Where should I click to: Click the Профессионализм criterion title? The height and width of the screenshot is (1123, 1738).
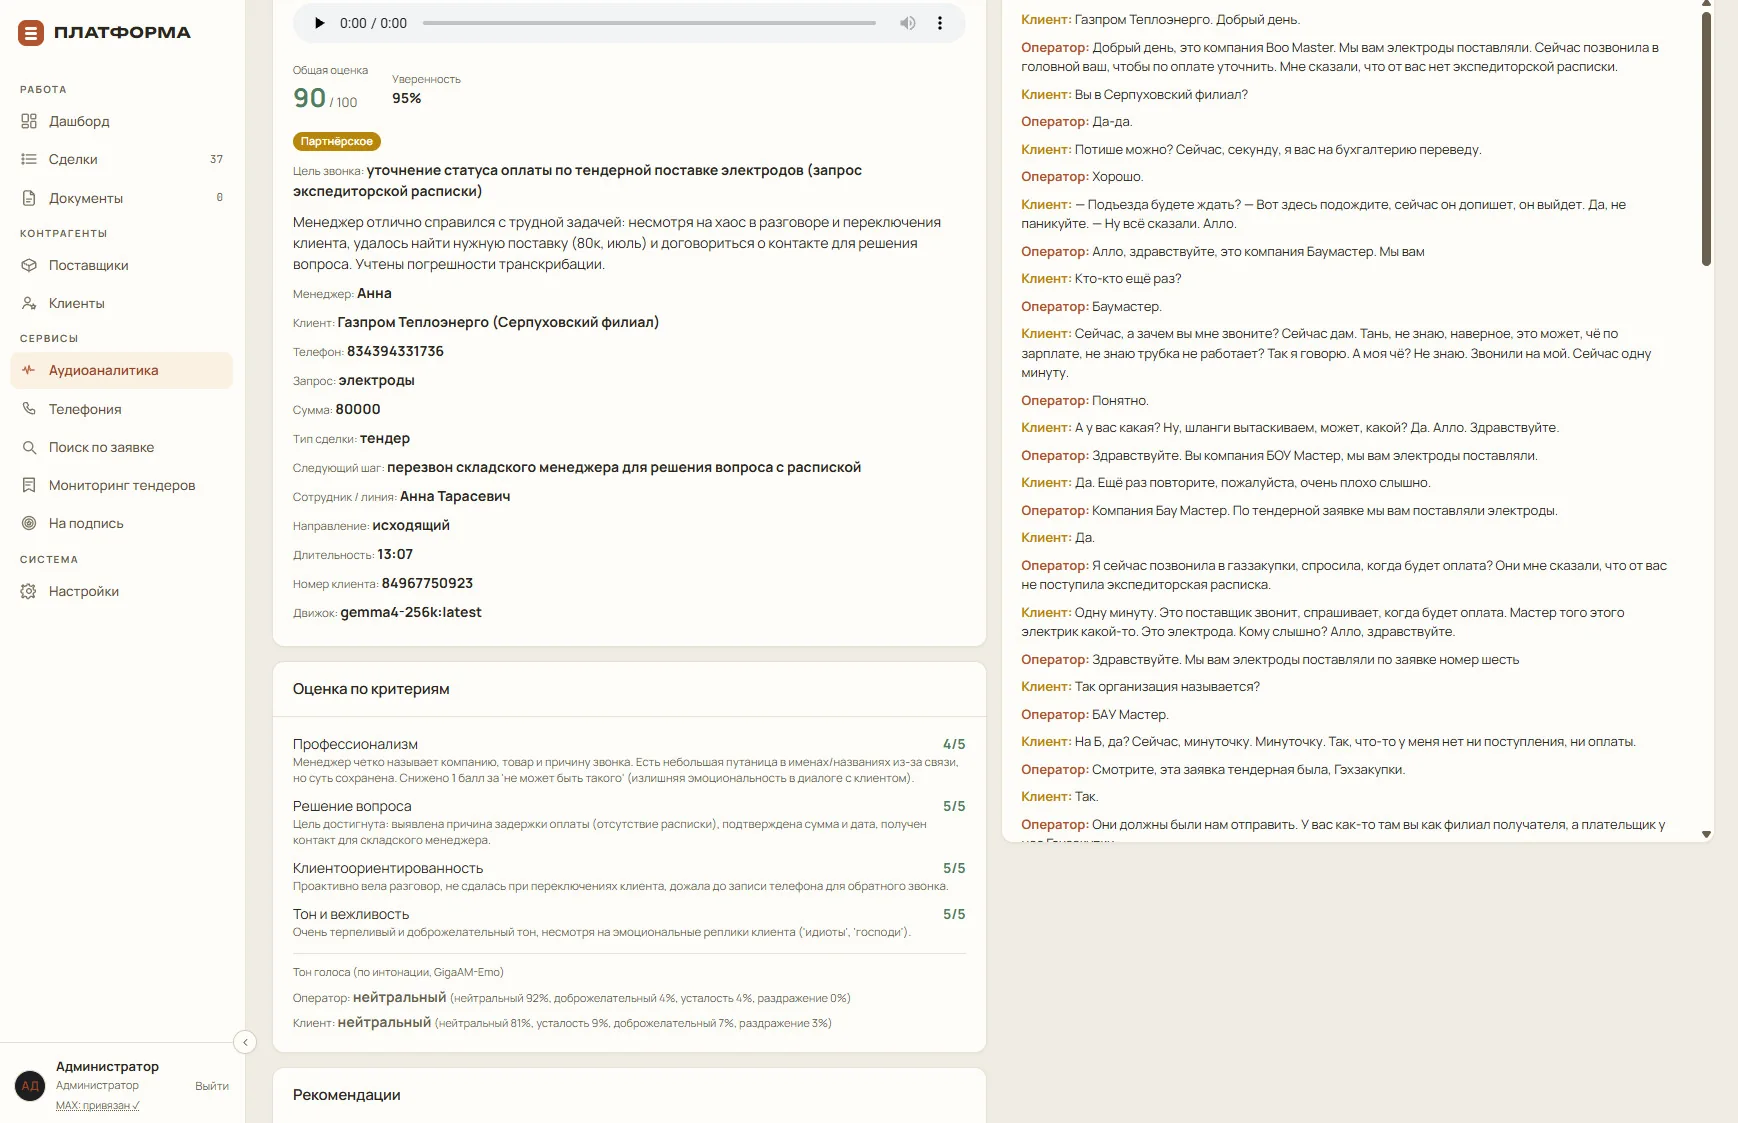pos(355,744)
